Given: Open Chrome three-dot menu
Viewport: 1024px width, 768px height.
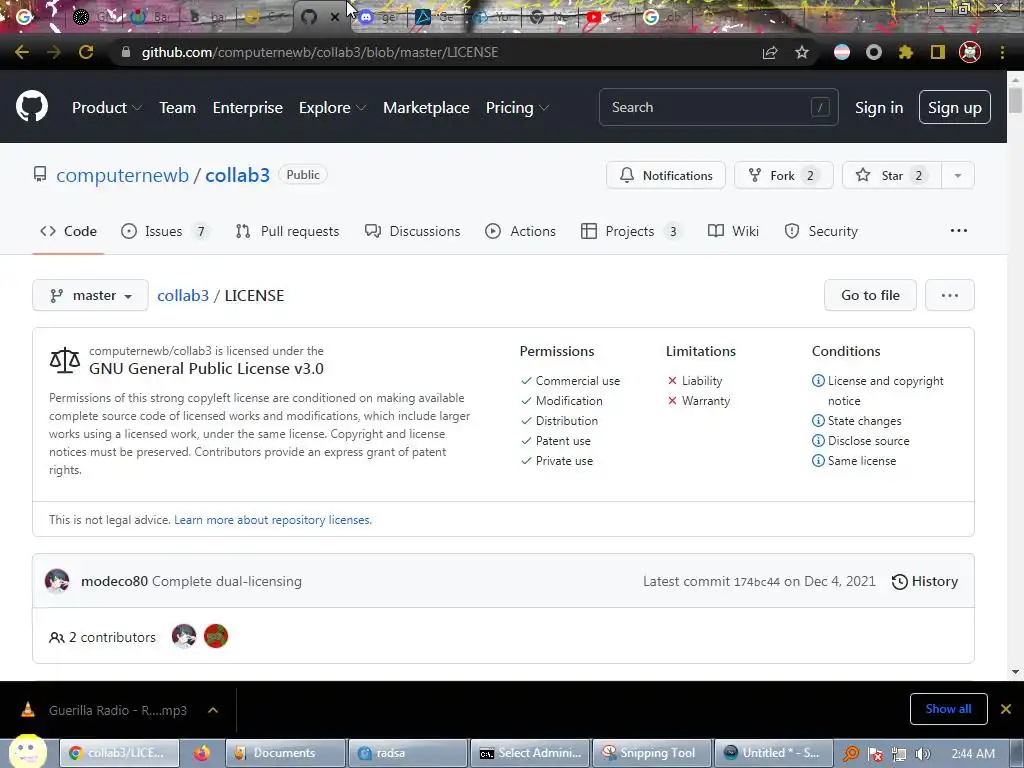Looking at the screenshot, I should (x=1002, y=52).
